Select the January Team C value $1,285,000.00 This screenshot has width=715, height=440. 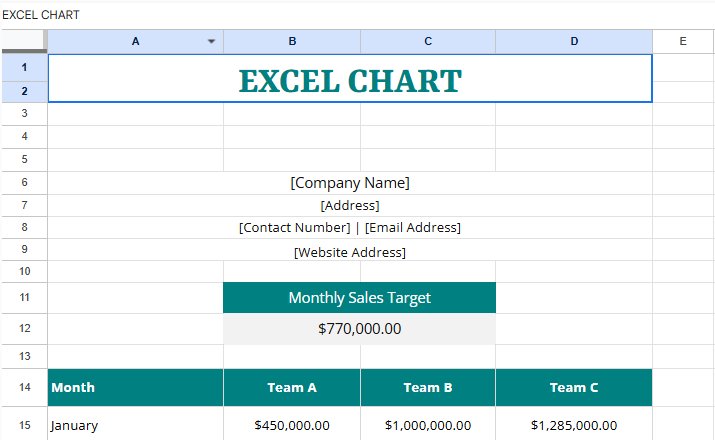pos(574,425)
